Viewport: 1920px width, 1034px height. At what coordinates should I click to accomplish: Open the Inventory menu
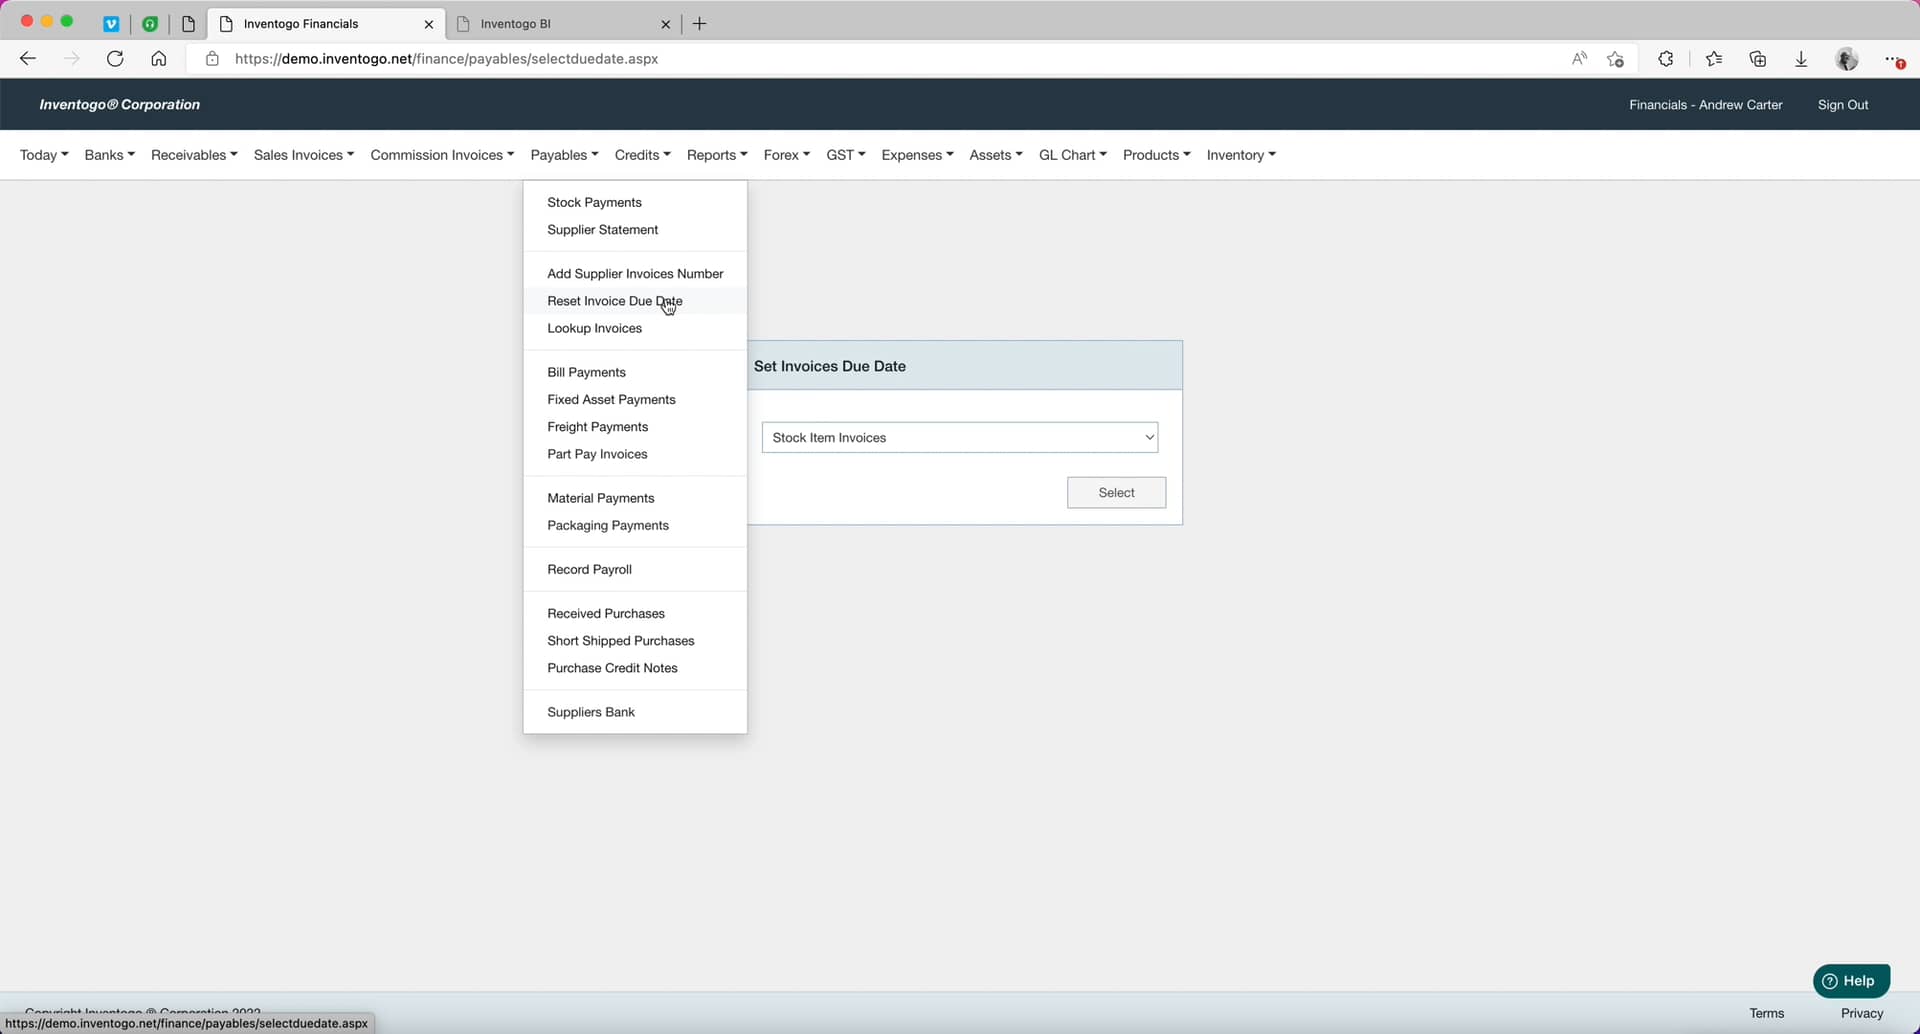pyautogui.click(x=1240, y=154)
